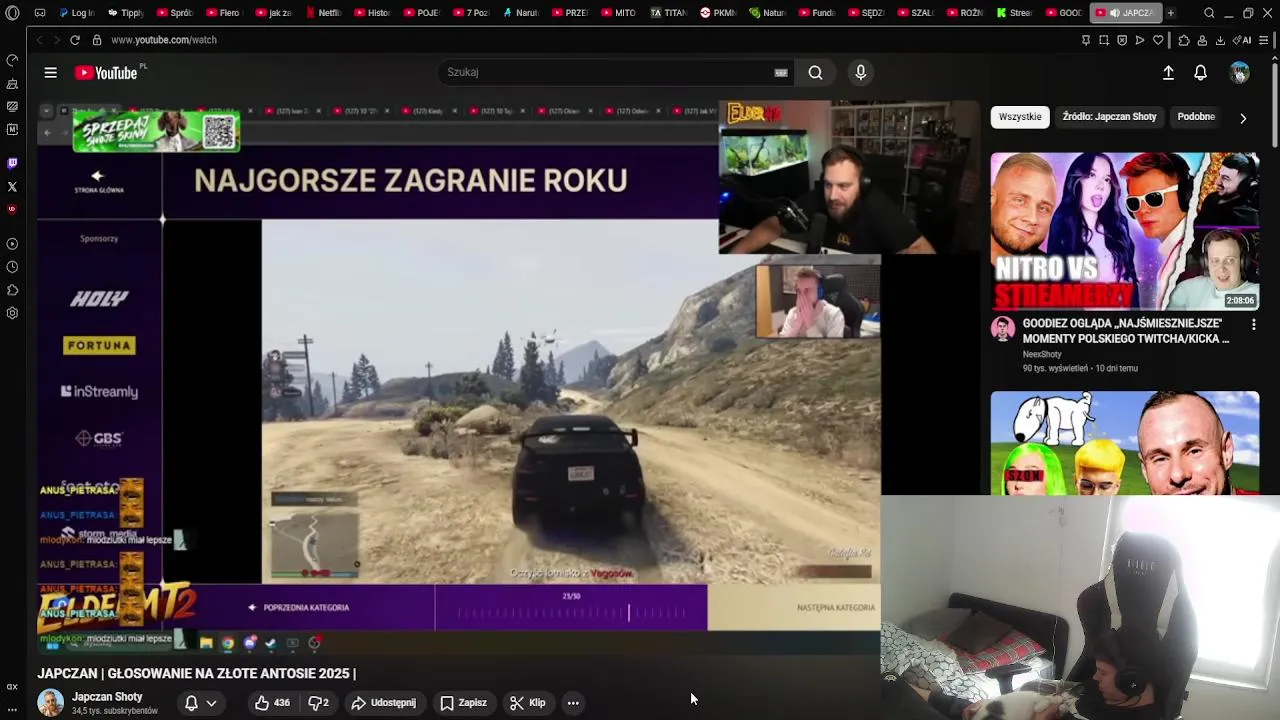Open the second recommended video thumbnail
The width and height of the screenshot is (1280, 720).
(1125, 443)
